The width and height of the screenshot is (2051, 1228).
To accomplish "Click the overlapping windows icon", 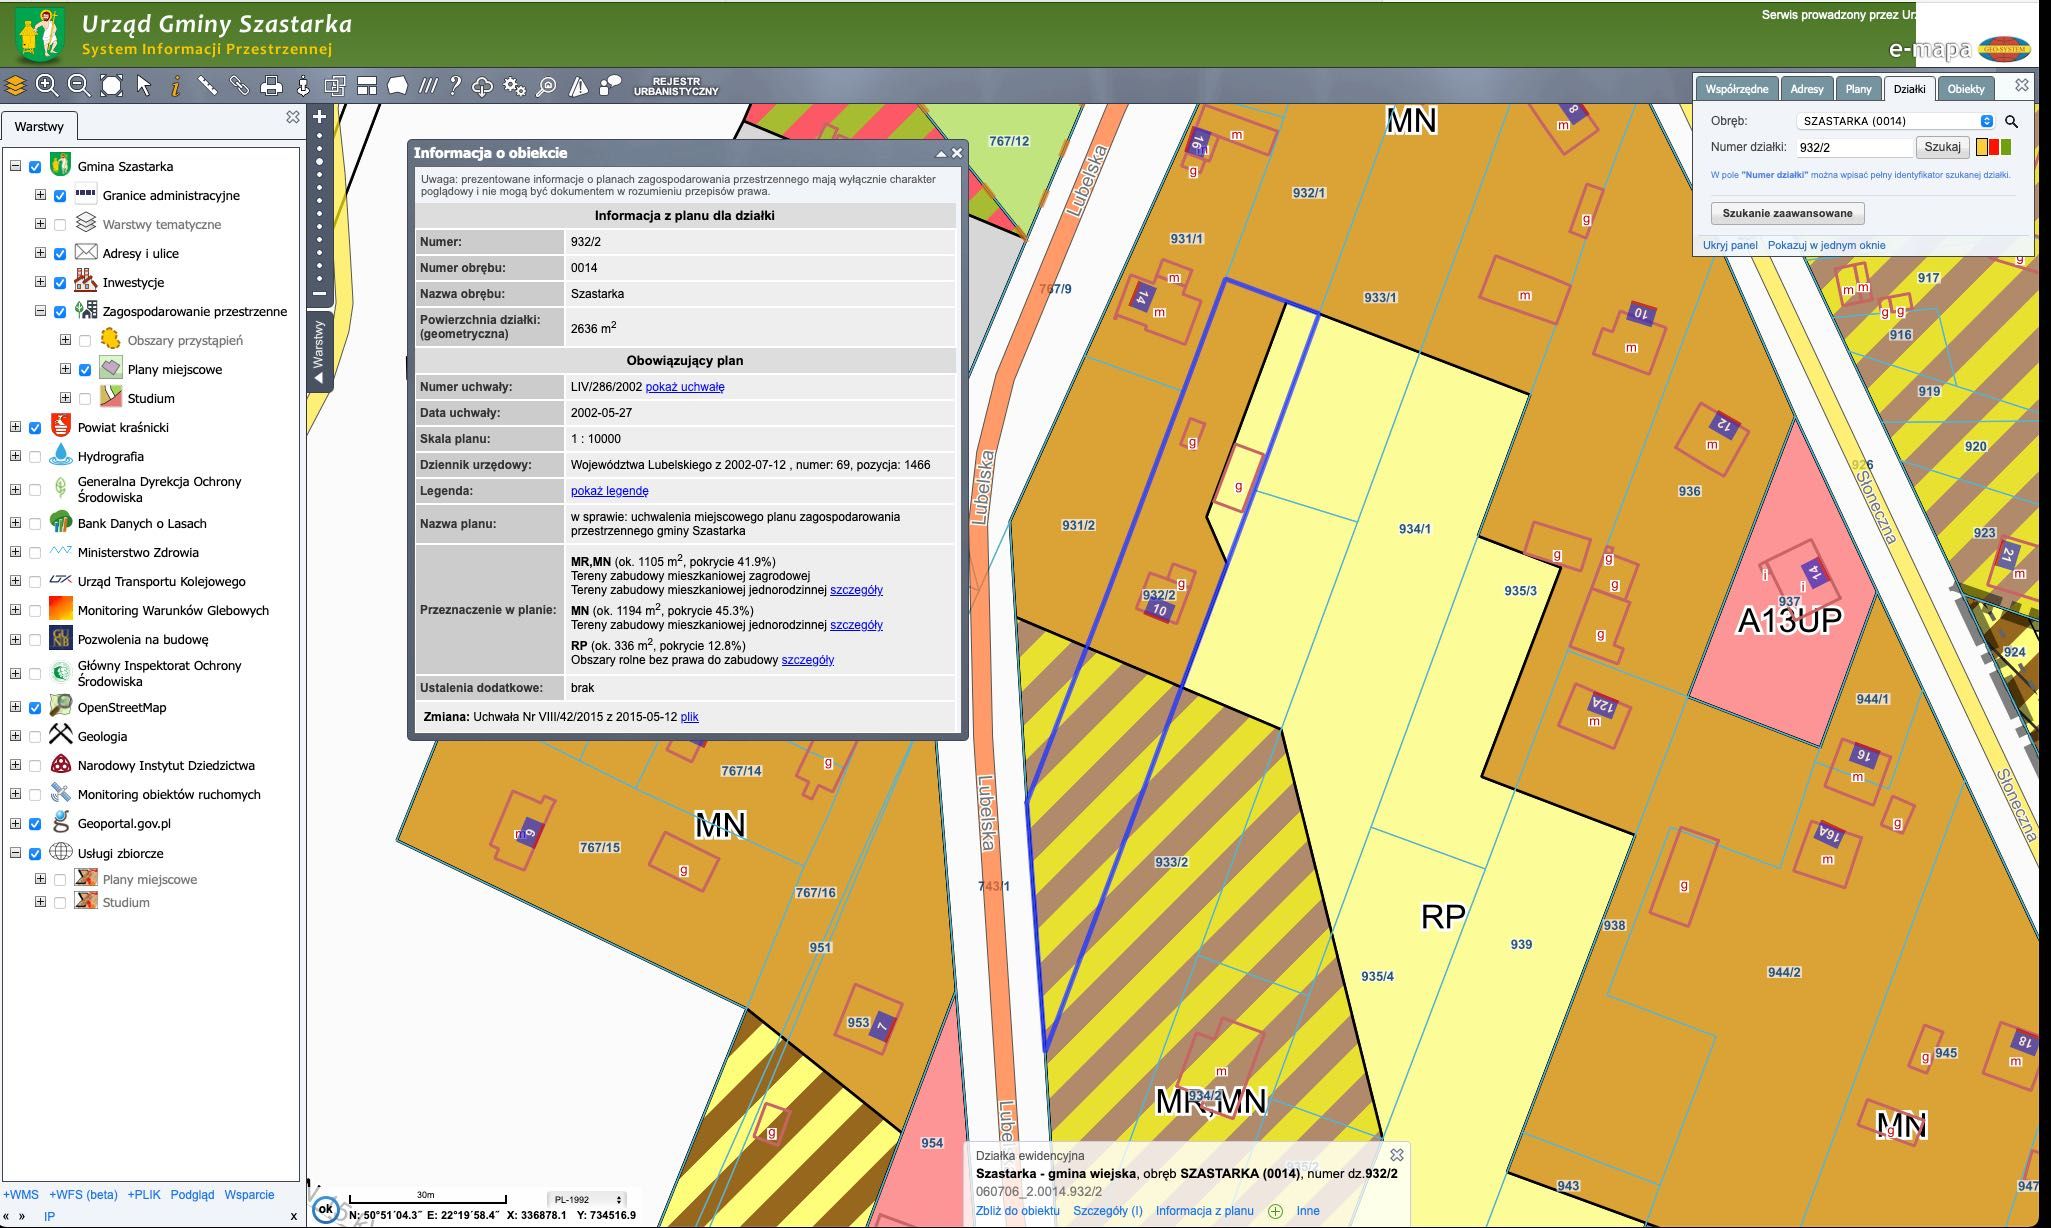I will [x=335, y=86].
